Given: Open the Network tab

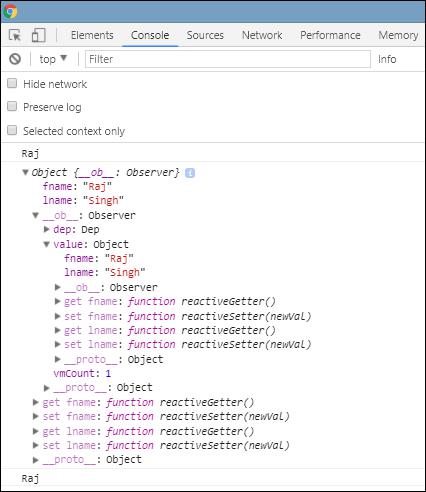Looking at the screenshot, I should click(x=262, y=35).
